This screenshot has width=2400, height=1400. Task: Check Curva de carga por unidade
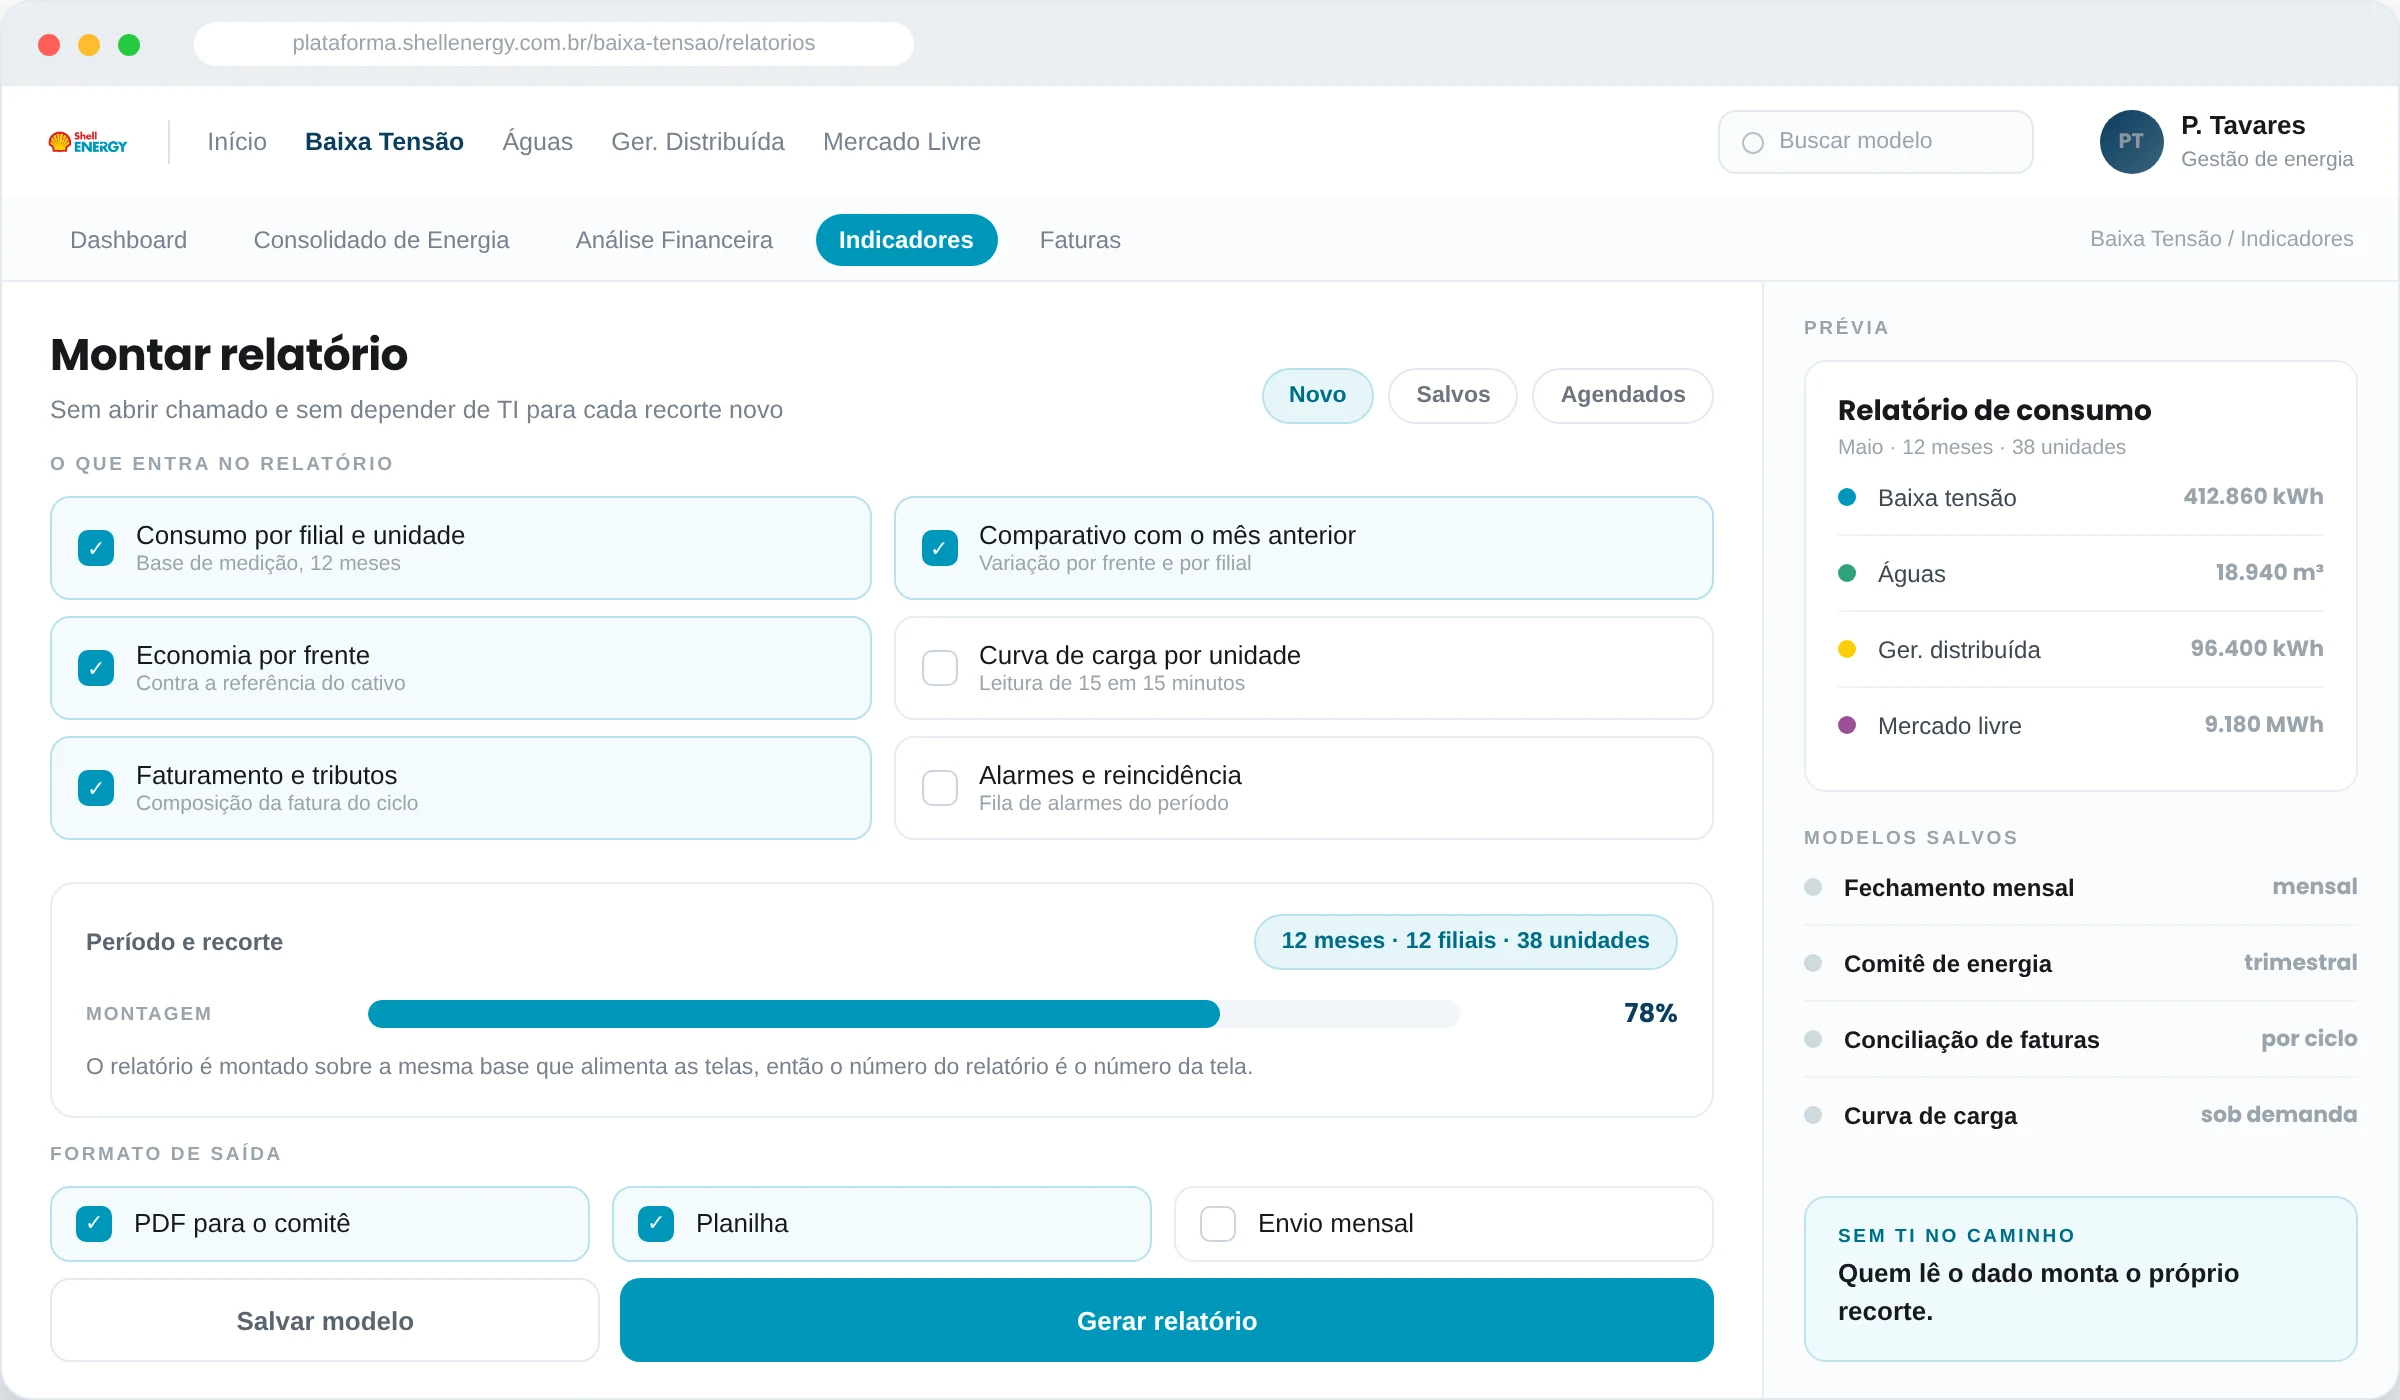click(940, 668)
